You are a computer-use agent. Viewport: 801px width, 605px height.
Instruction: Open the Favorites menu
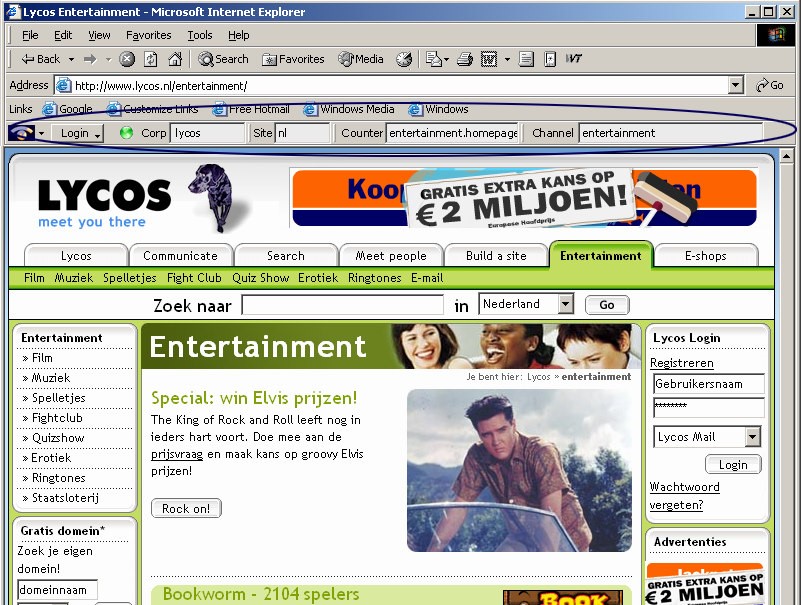tap(149, 35)
